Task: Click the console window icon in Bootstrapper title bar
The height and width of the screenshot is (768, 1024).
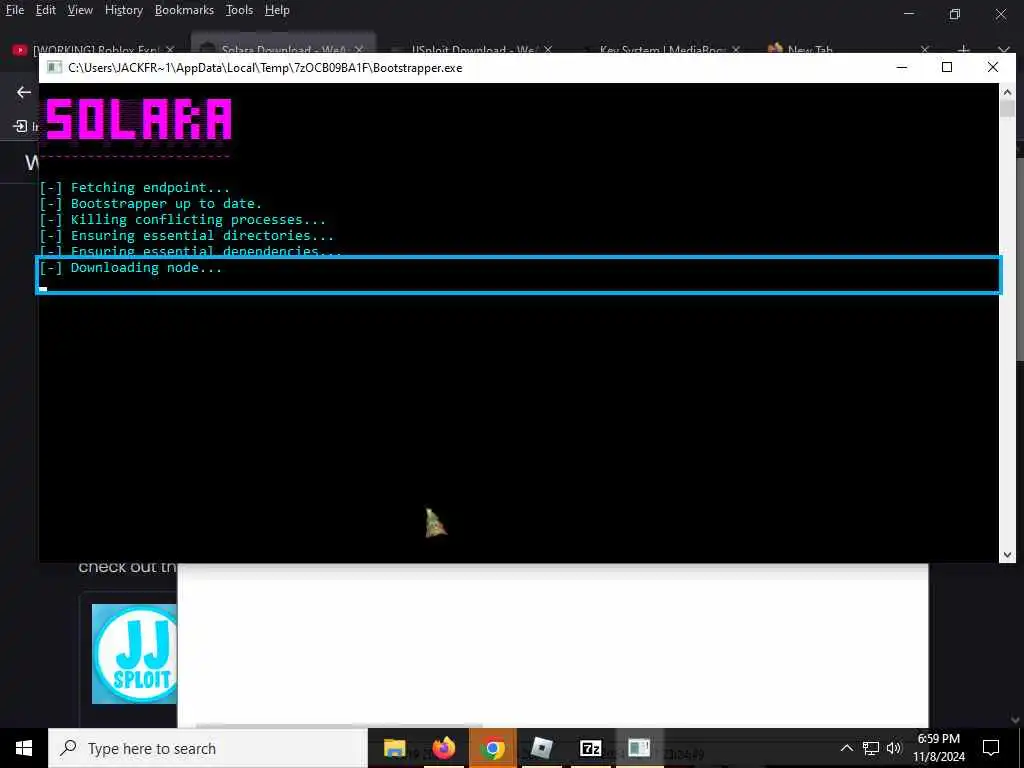Action: pos(55,67)
